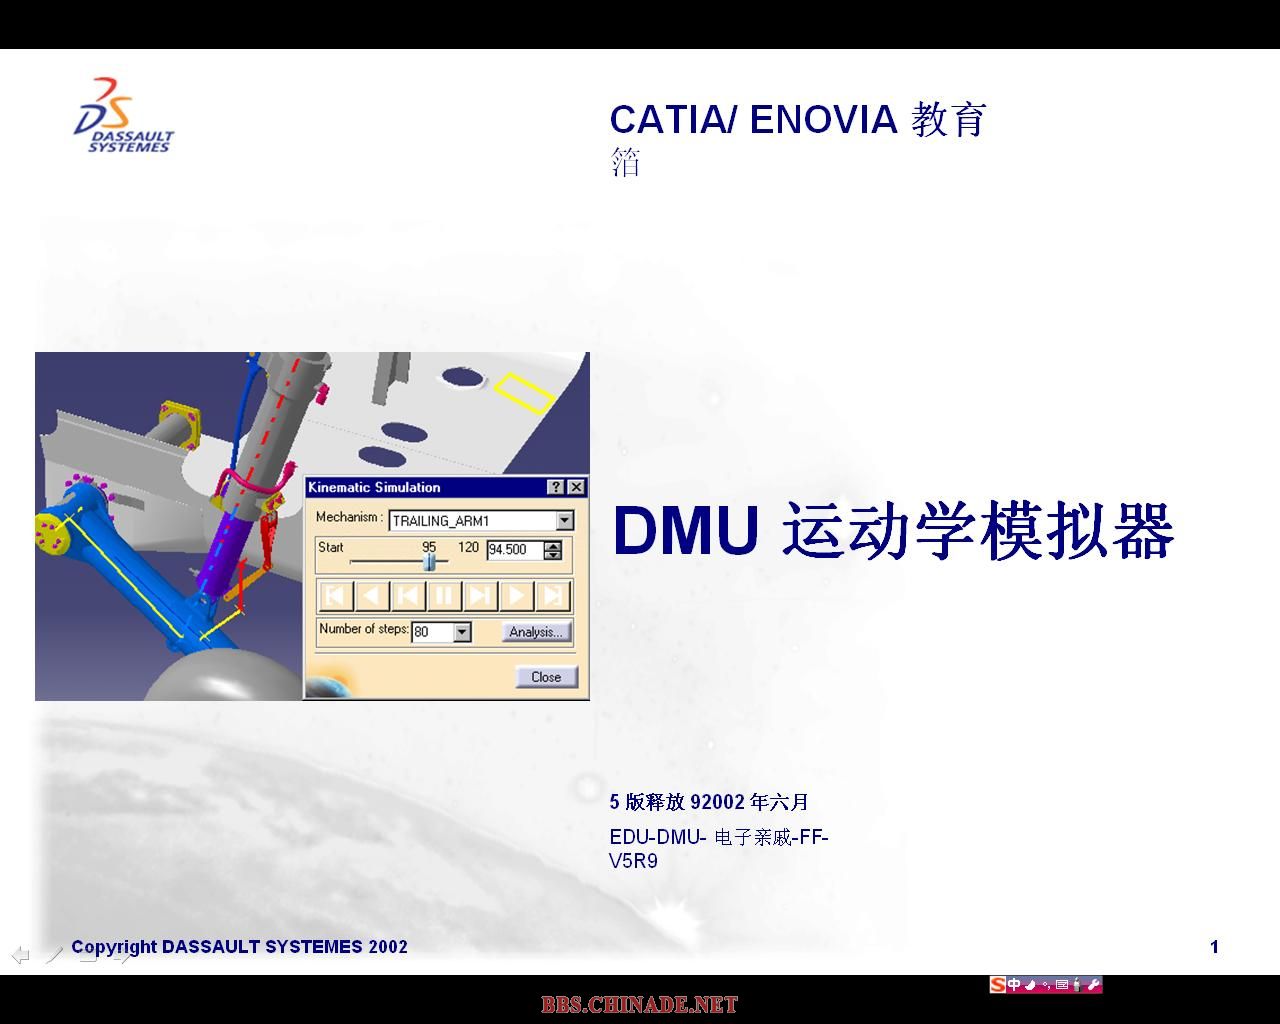Increase the 94.500 value with up arrow
This screenshot has width=1280, height=1024.
coord(552,545)
